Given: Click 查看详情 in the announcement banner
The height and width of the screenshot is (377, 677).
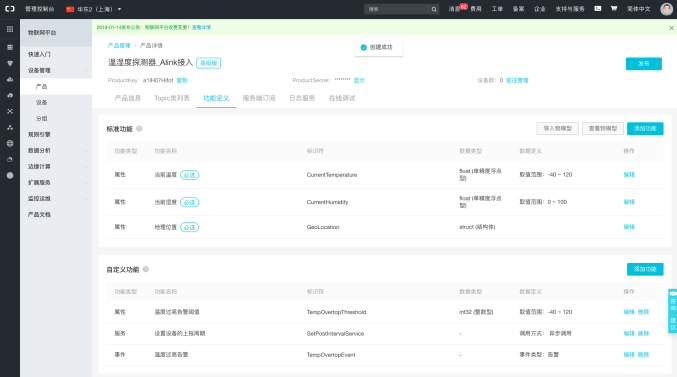Looking at the screenshot, I should coord(201,27).
